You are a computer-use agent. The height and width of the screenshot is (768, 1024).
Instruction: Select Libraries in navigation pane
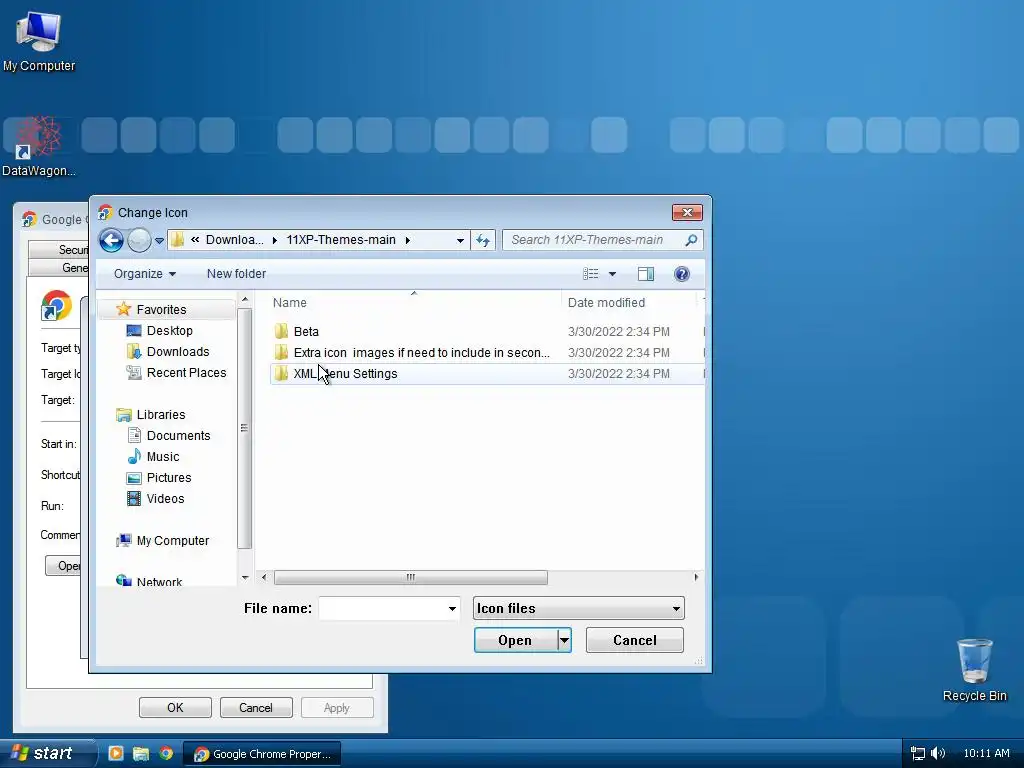coord(161,415)
